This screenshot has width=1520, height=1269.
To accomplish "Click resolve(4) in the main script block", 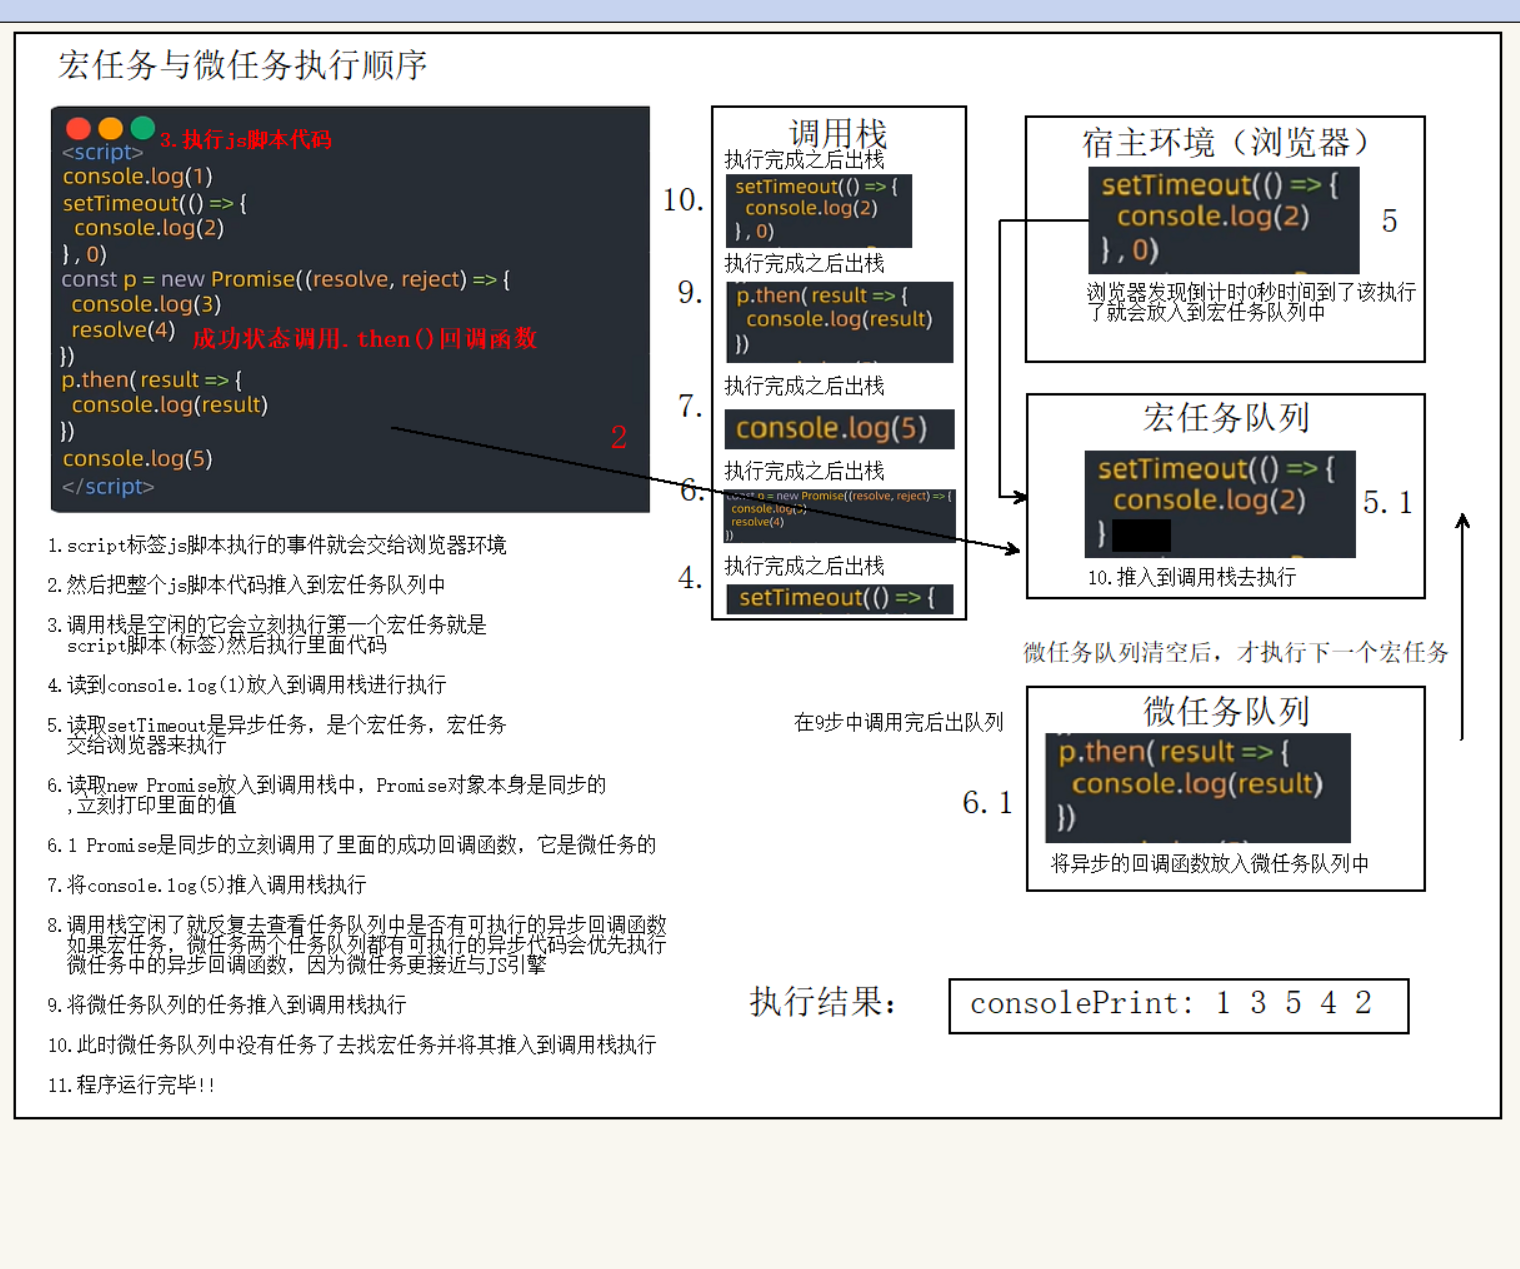I will (123, 330).
